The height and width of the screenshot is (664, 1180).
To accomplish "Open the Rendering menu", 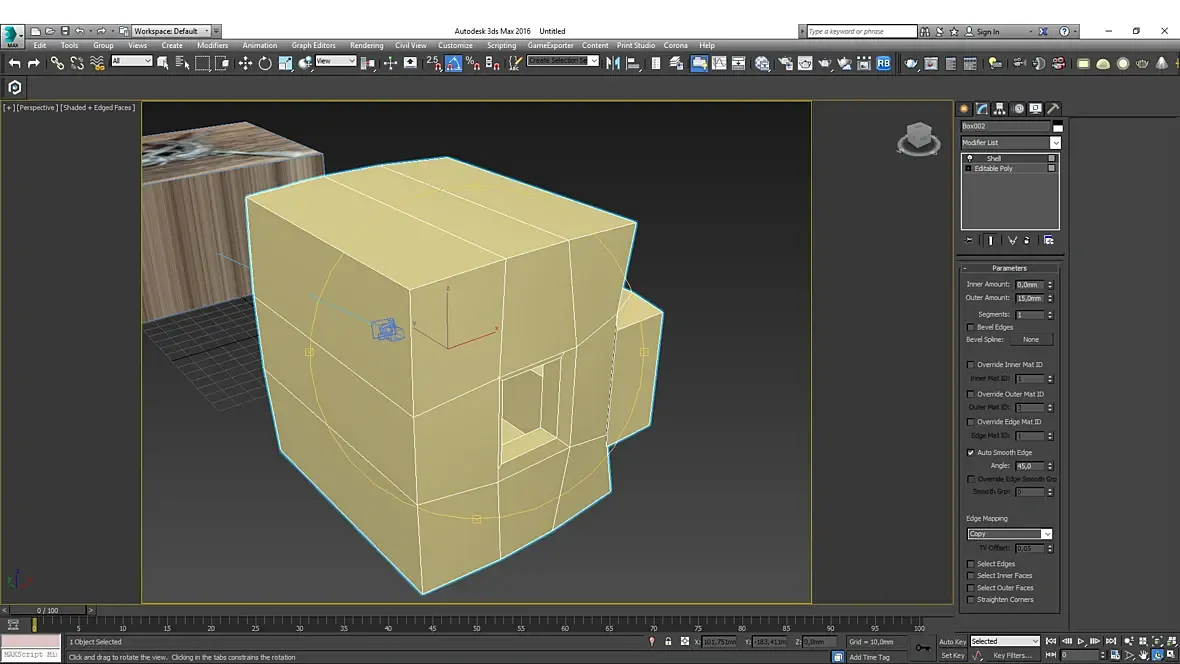I will tap(366, 45).
